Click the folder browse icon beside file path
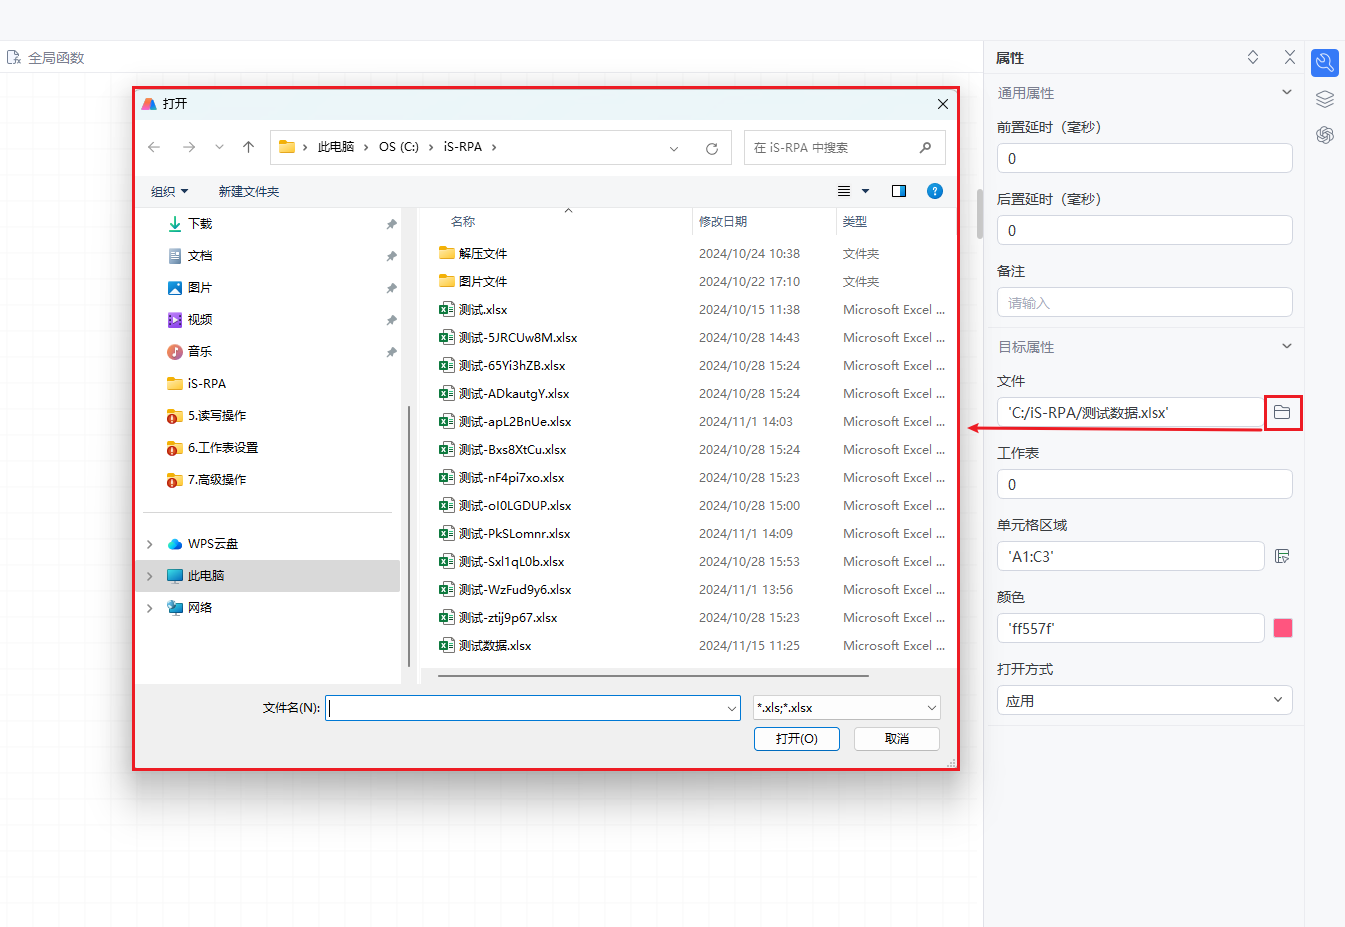1345x927 pixels. click(x=1282, y=412)
